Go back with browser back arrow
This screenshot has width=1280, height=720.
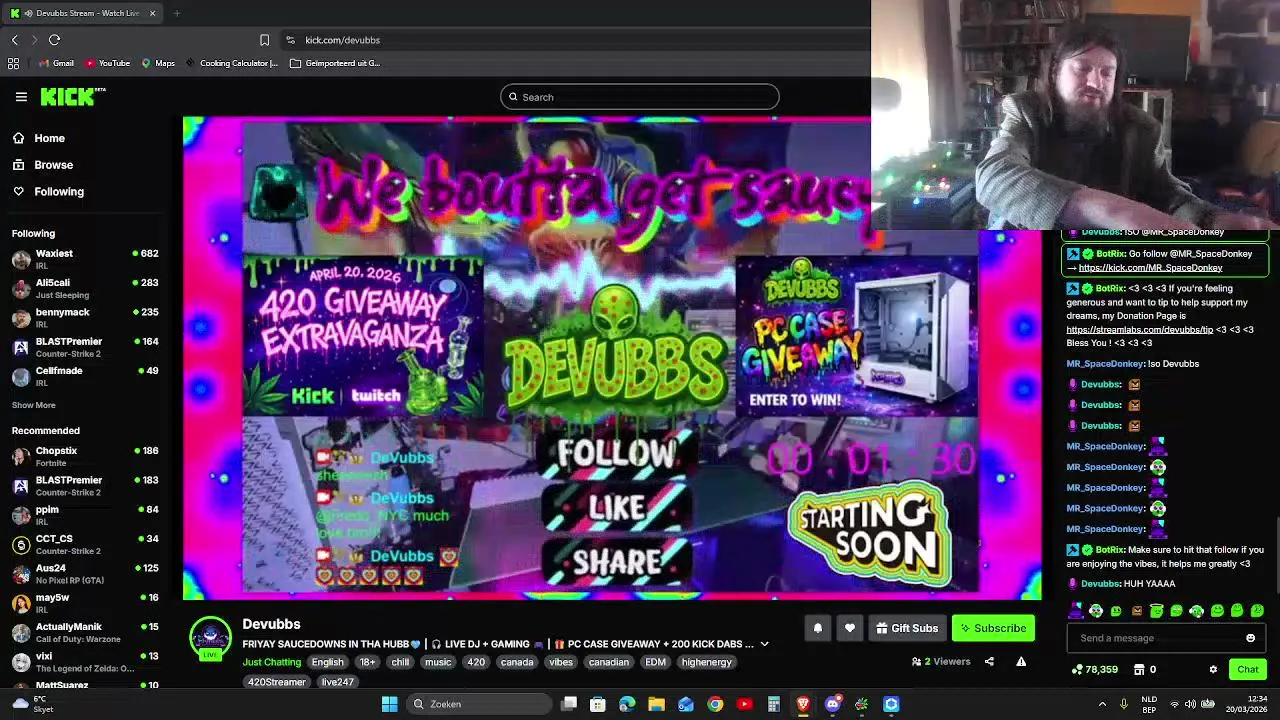point(15,40)
